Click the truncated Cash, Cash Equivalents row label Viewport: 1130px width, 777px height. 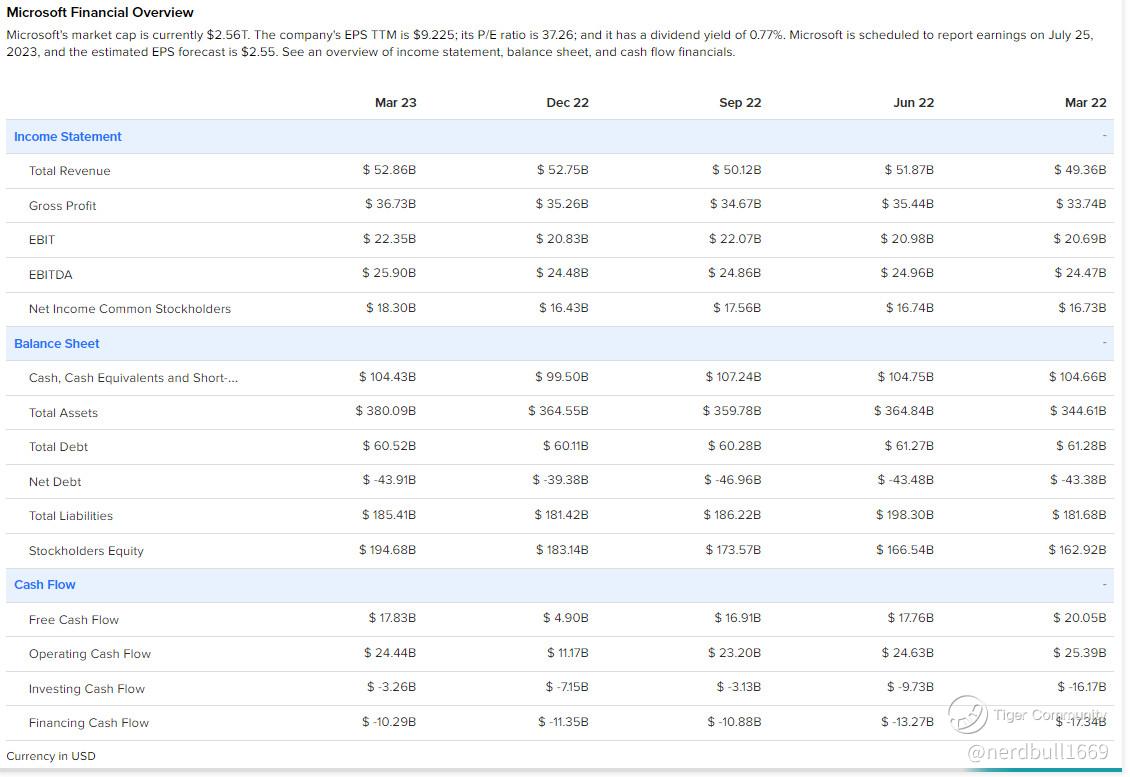click(133, 378)
